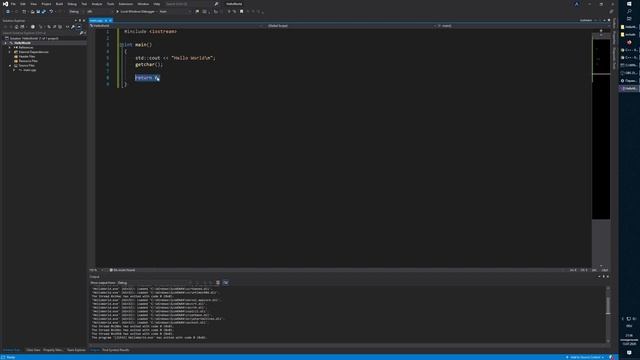This screenshot has width=640, height=360.
Task: Click the editor zoom percentage dropdown
Action: coord(96,270)
